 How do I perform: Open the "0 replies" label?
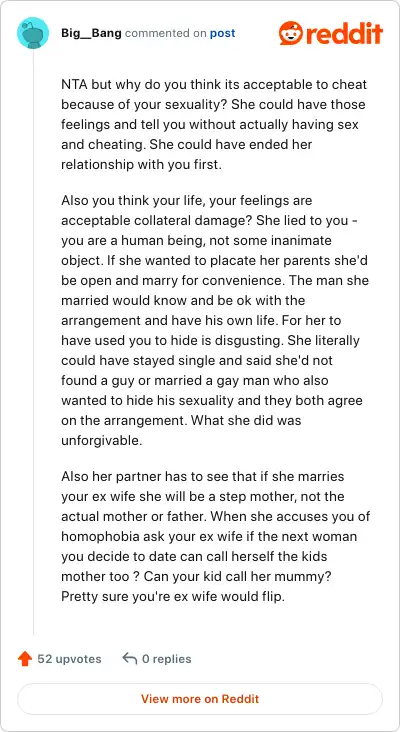(167, 659)
